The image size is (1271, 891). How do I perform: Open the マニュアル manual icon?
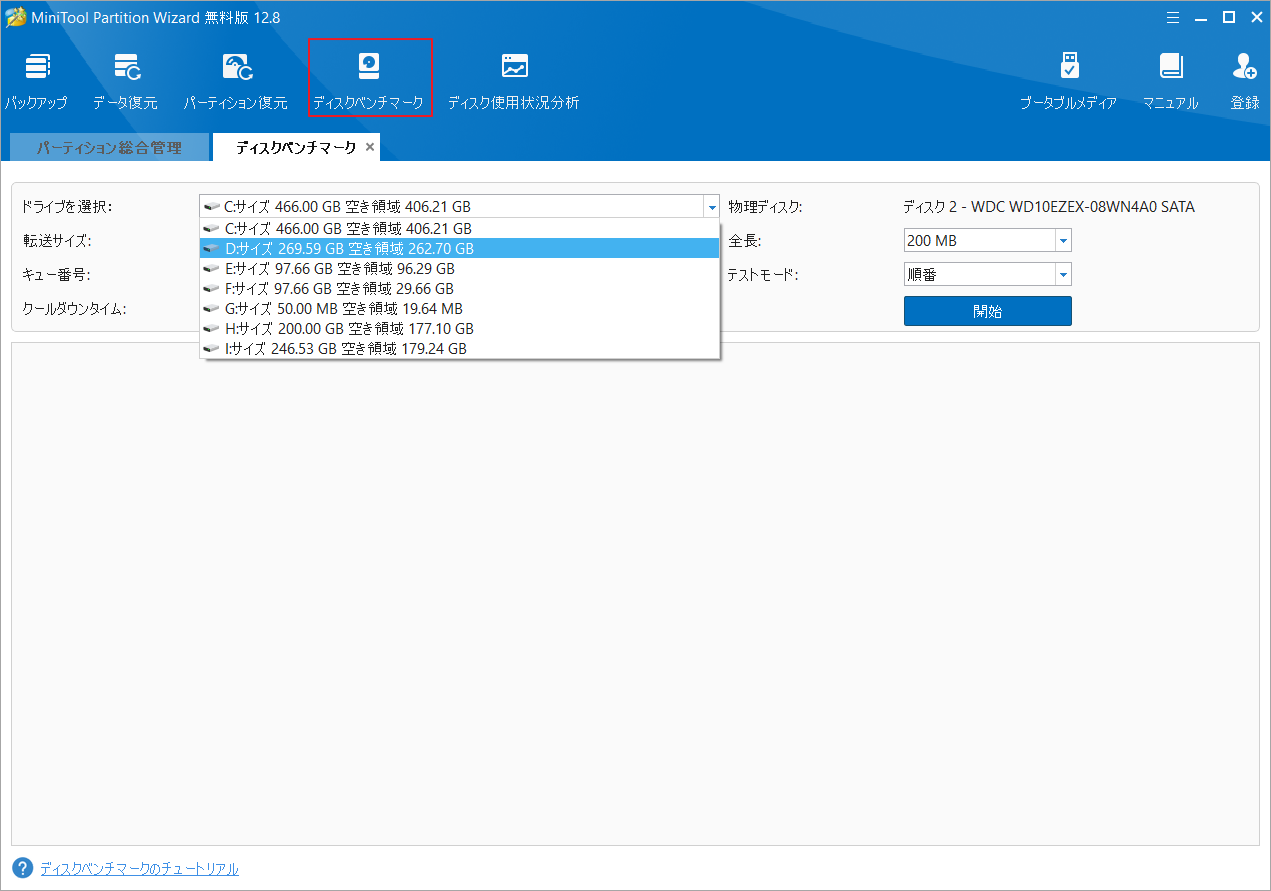pos(1170,81)
